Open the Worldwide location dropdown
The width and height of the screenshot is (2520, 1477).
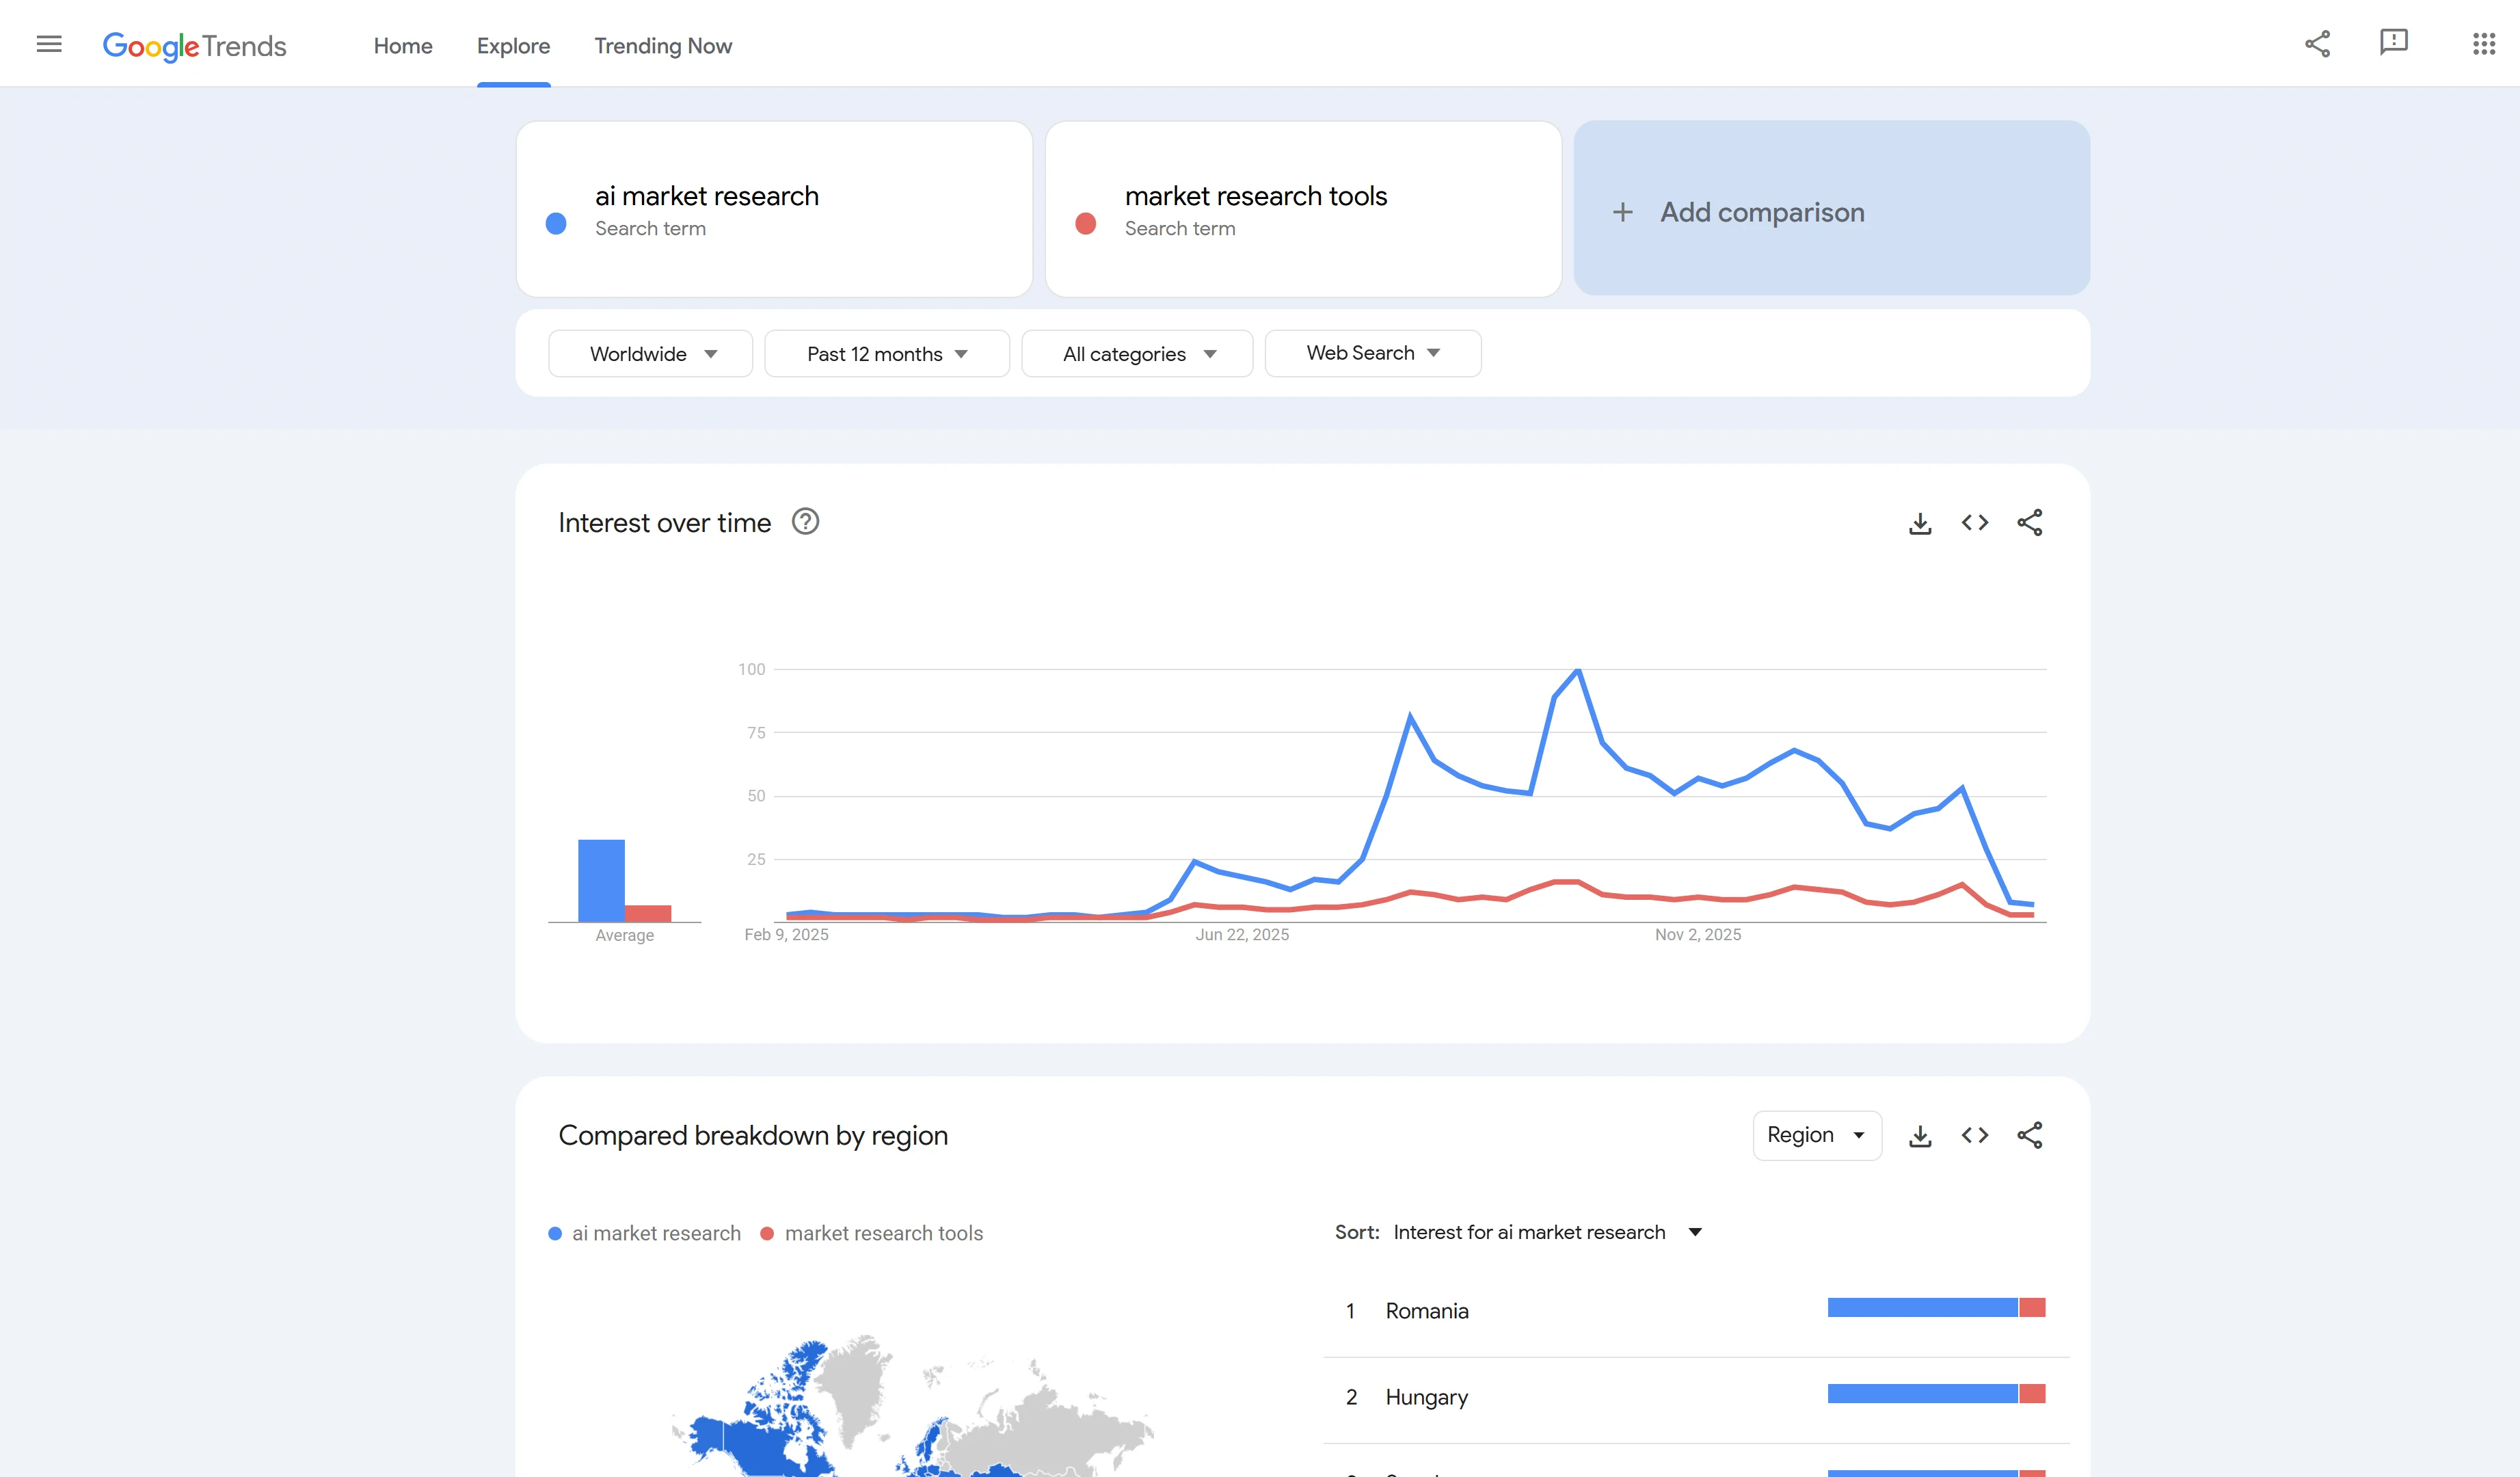(x=650, y=353)
